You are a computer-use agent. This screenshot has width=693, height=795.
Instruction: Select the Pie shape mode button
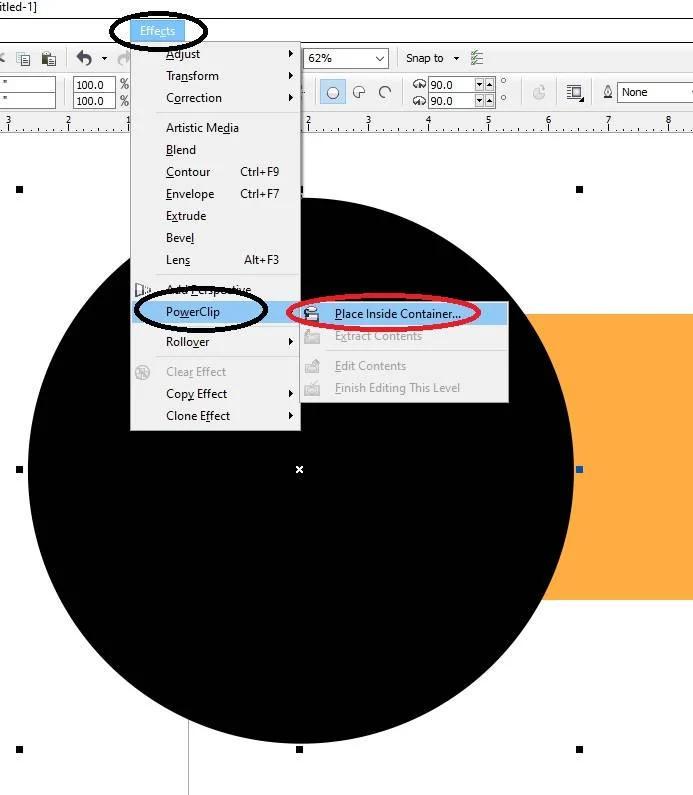359,92
